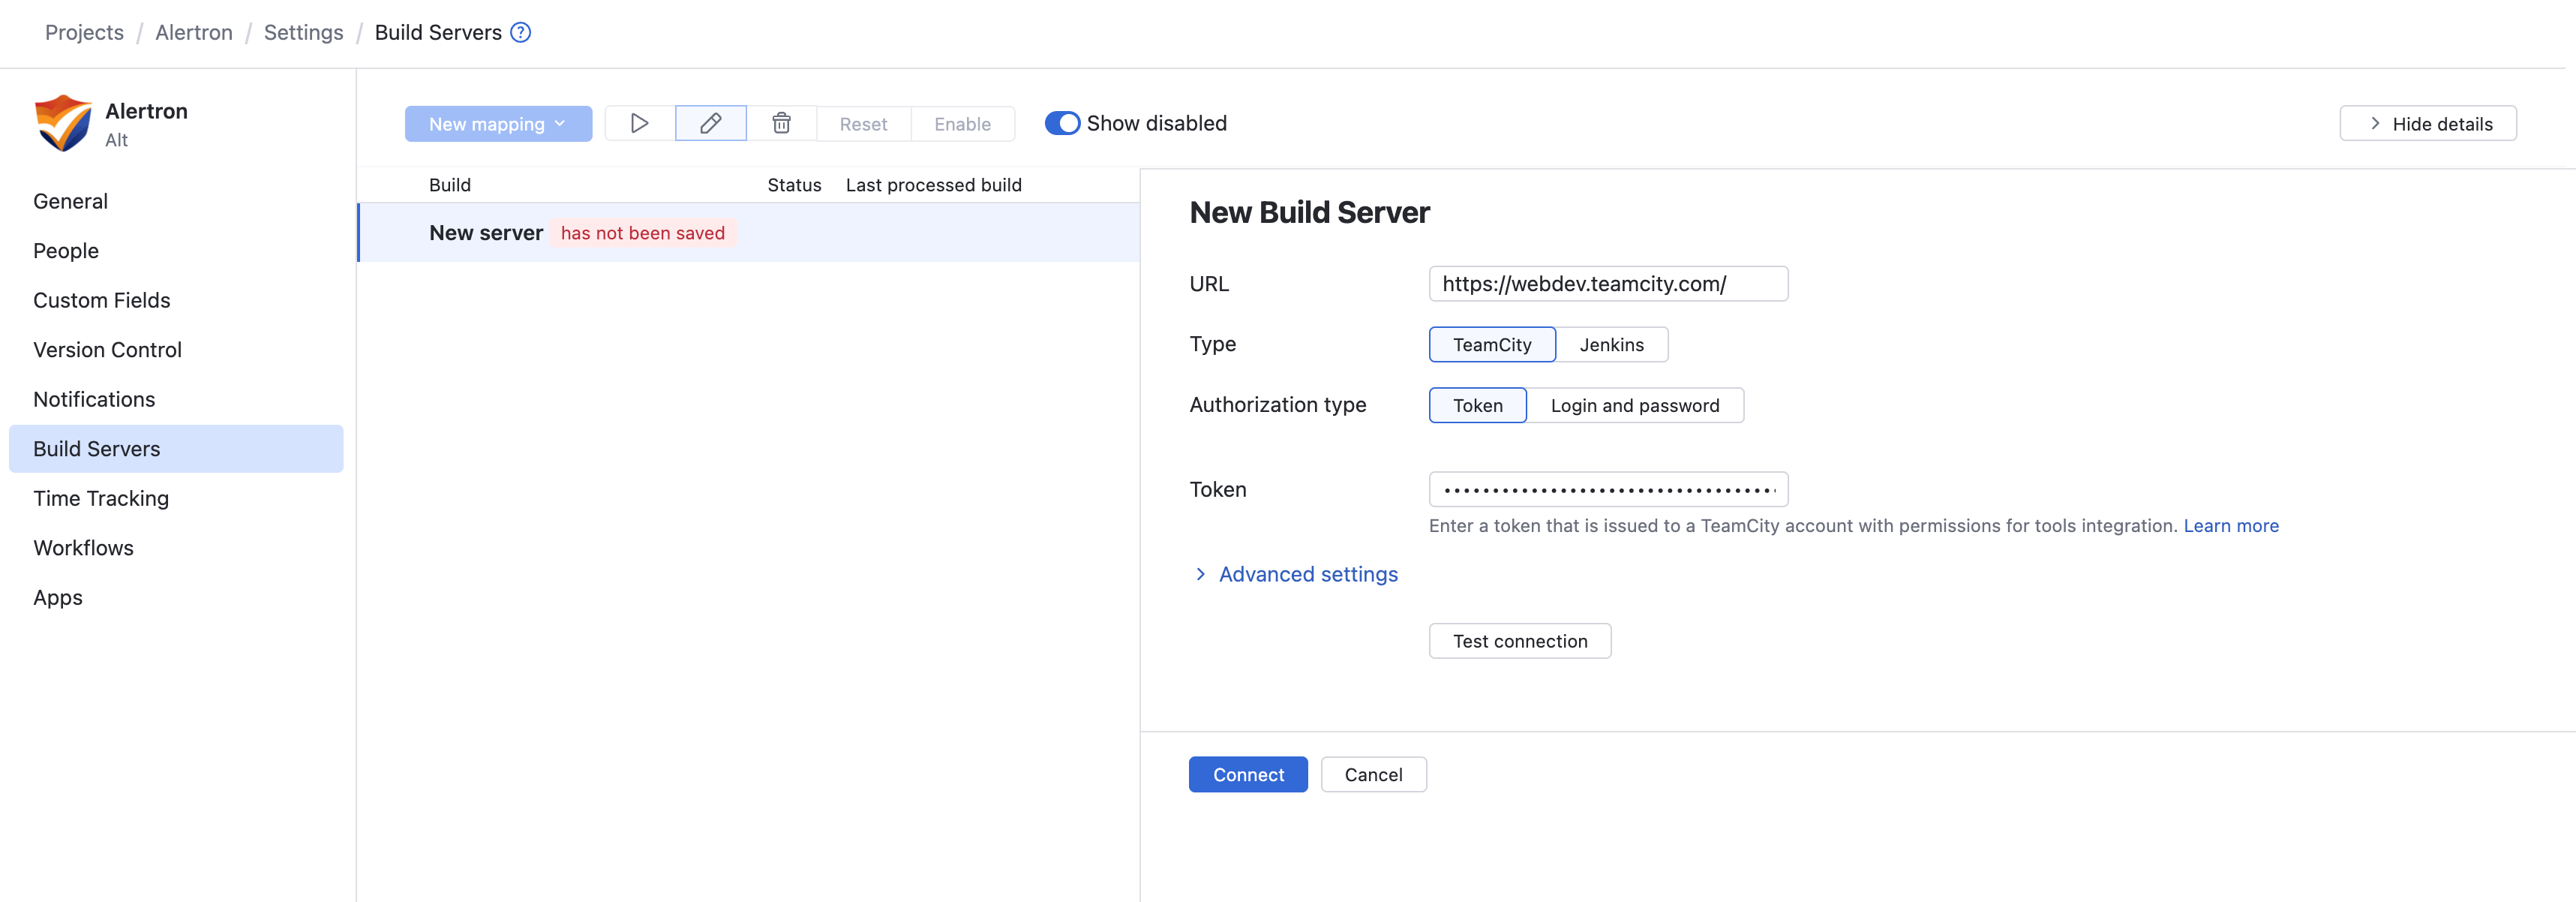
Task: Click the run (play) icon in toolbar
Action: [639, 123]
